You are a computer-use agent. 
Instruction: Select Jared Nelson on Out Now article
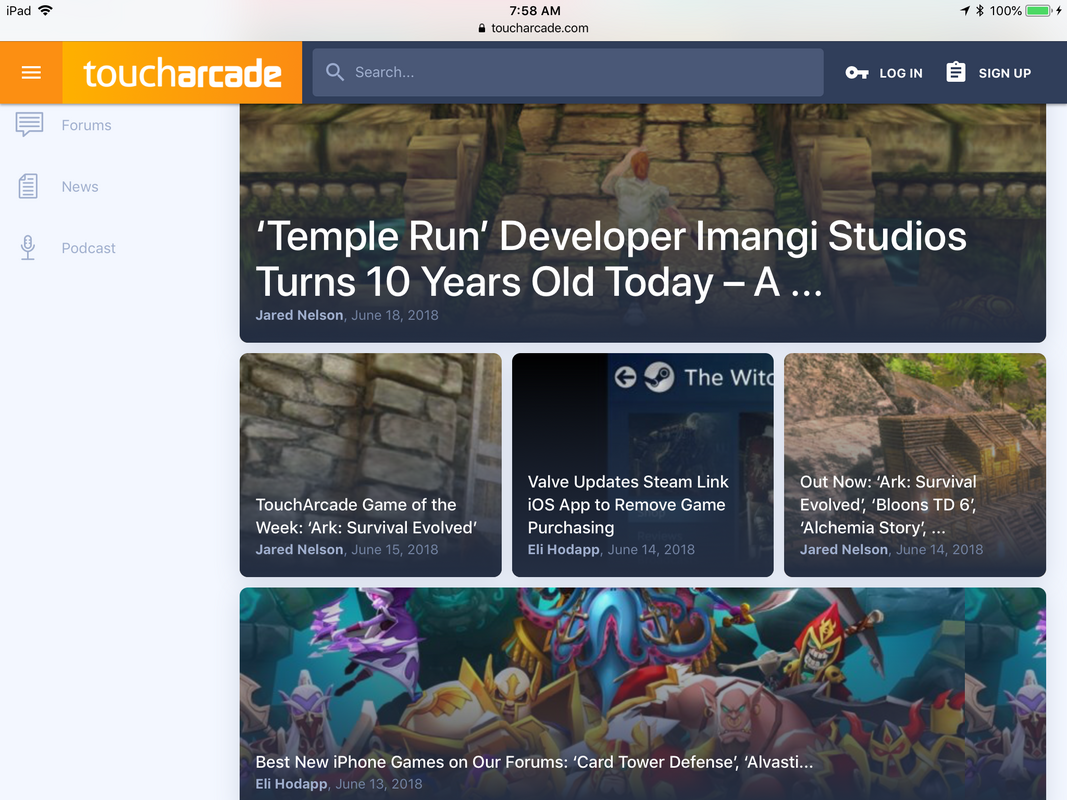(x=844, y=549)
